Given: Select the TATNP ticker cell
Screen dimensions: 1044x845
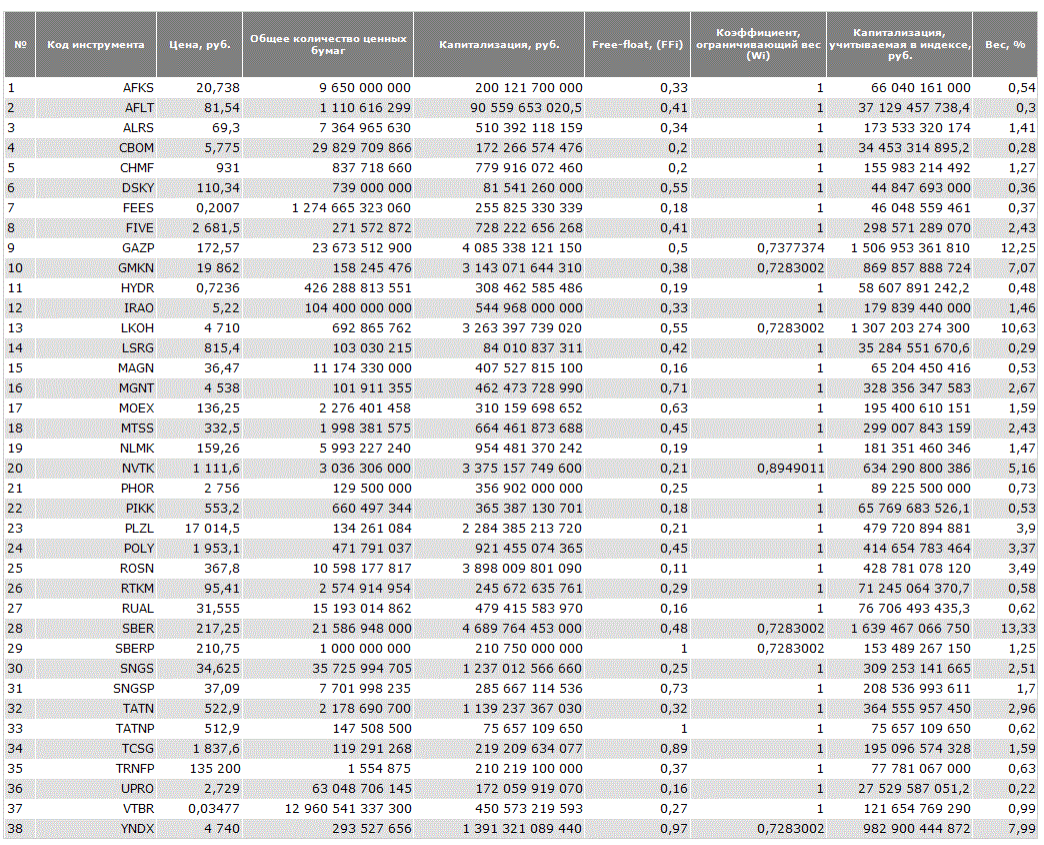Looking at the screenshot, I should tap(96, 728).
